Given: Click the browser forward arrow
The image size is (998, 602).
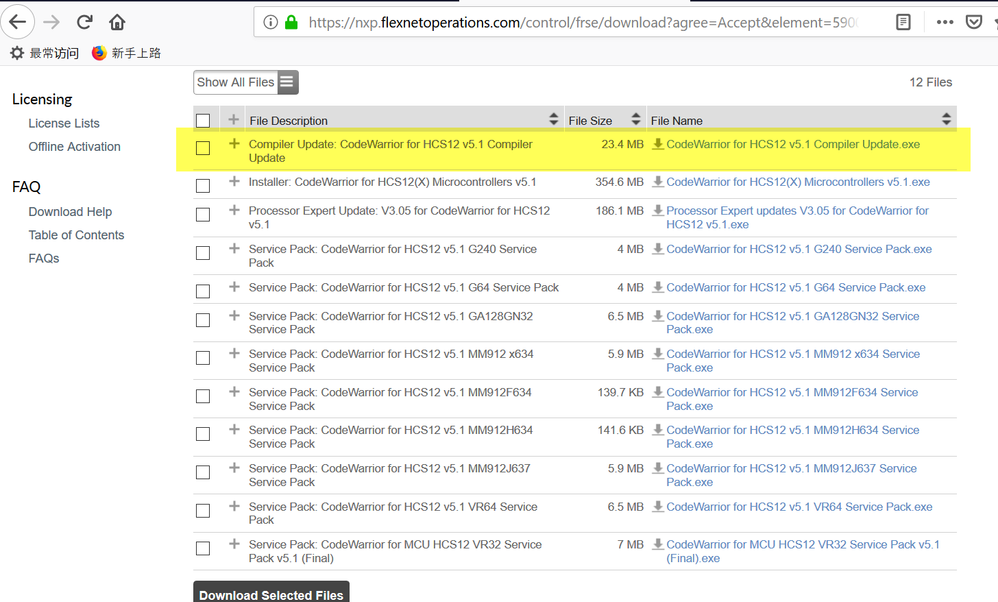Looking at the screenshot, I should [x=52, y=22].
